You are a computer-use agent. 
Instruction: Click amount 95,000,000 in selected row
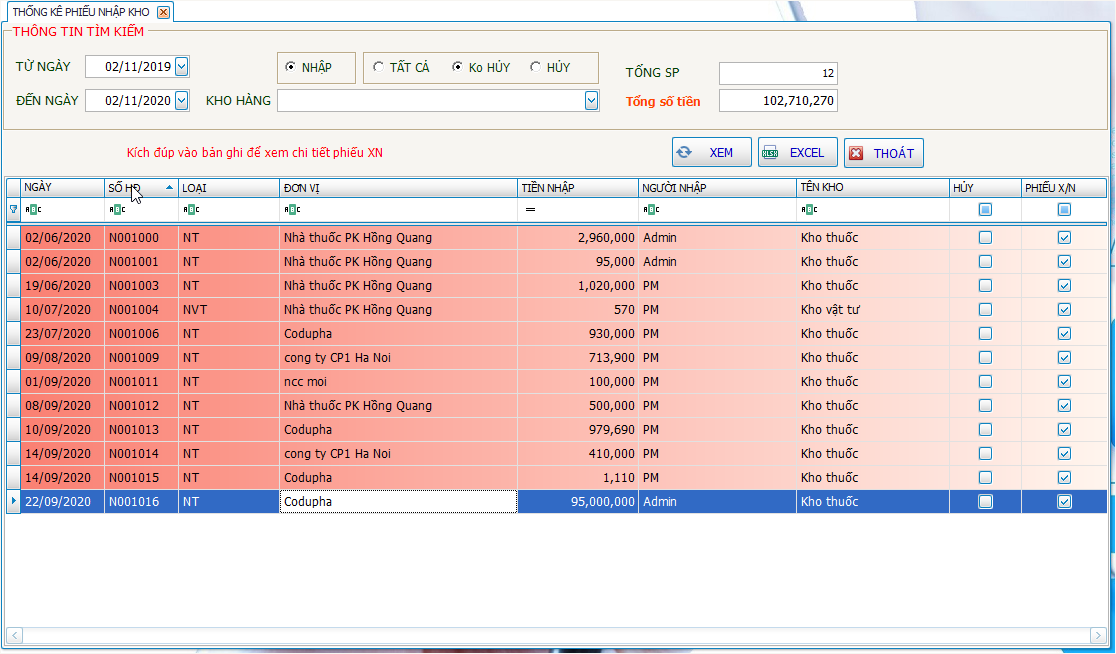click(x=577, y=502)
